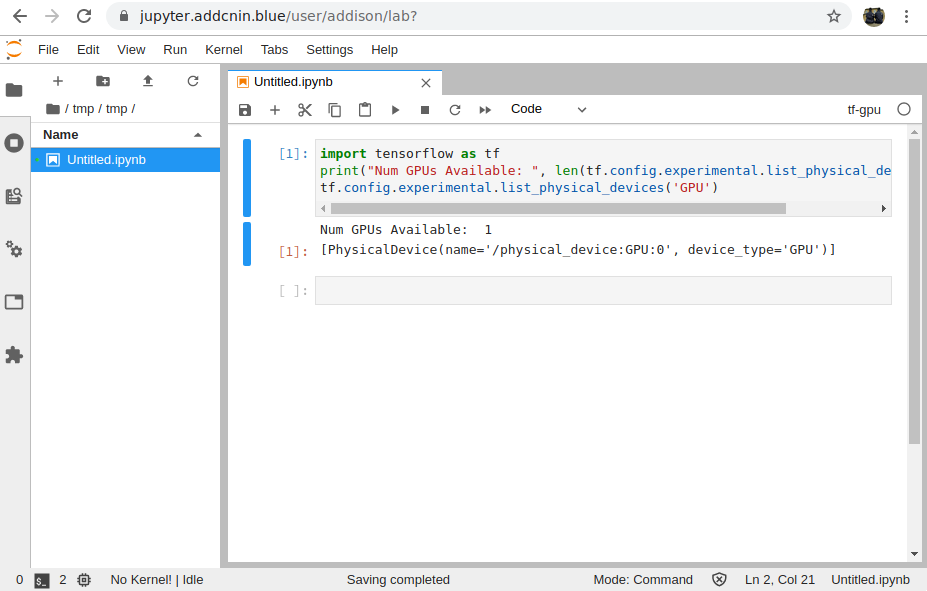The width and height of the screenshot is (927, 591).
Task: Sort files by the Name column header
Action: 125,135
